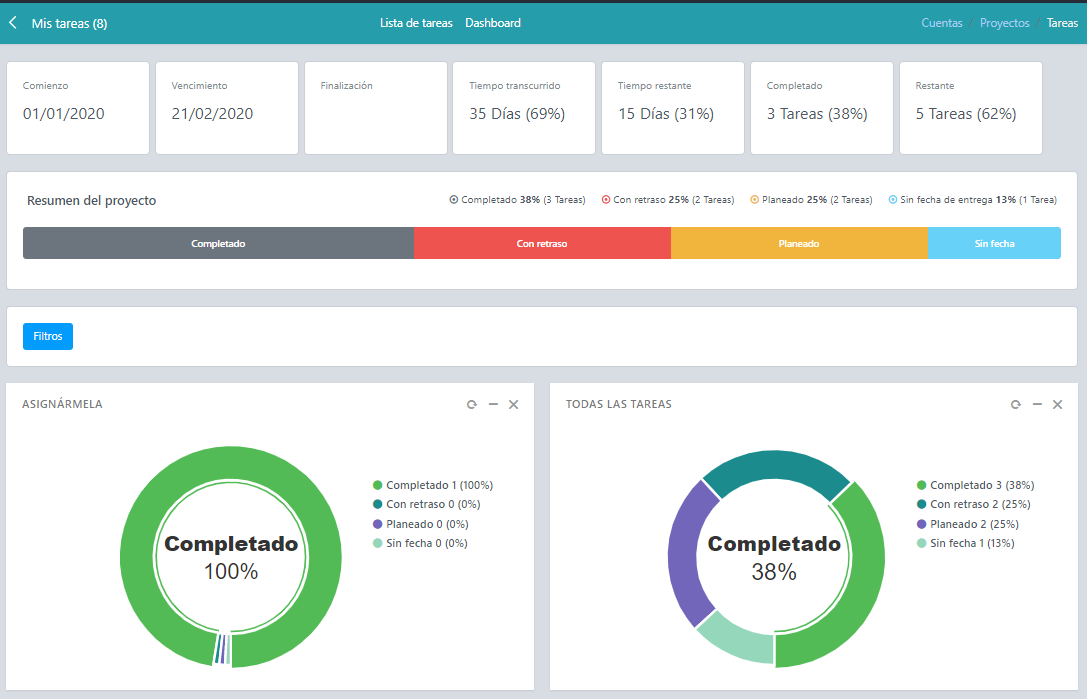Toggle the Planeado 25% legend marker
Screen dimensions: 1087x699
point(754,200)
